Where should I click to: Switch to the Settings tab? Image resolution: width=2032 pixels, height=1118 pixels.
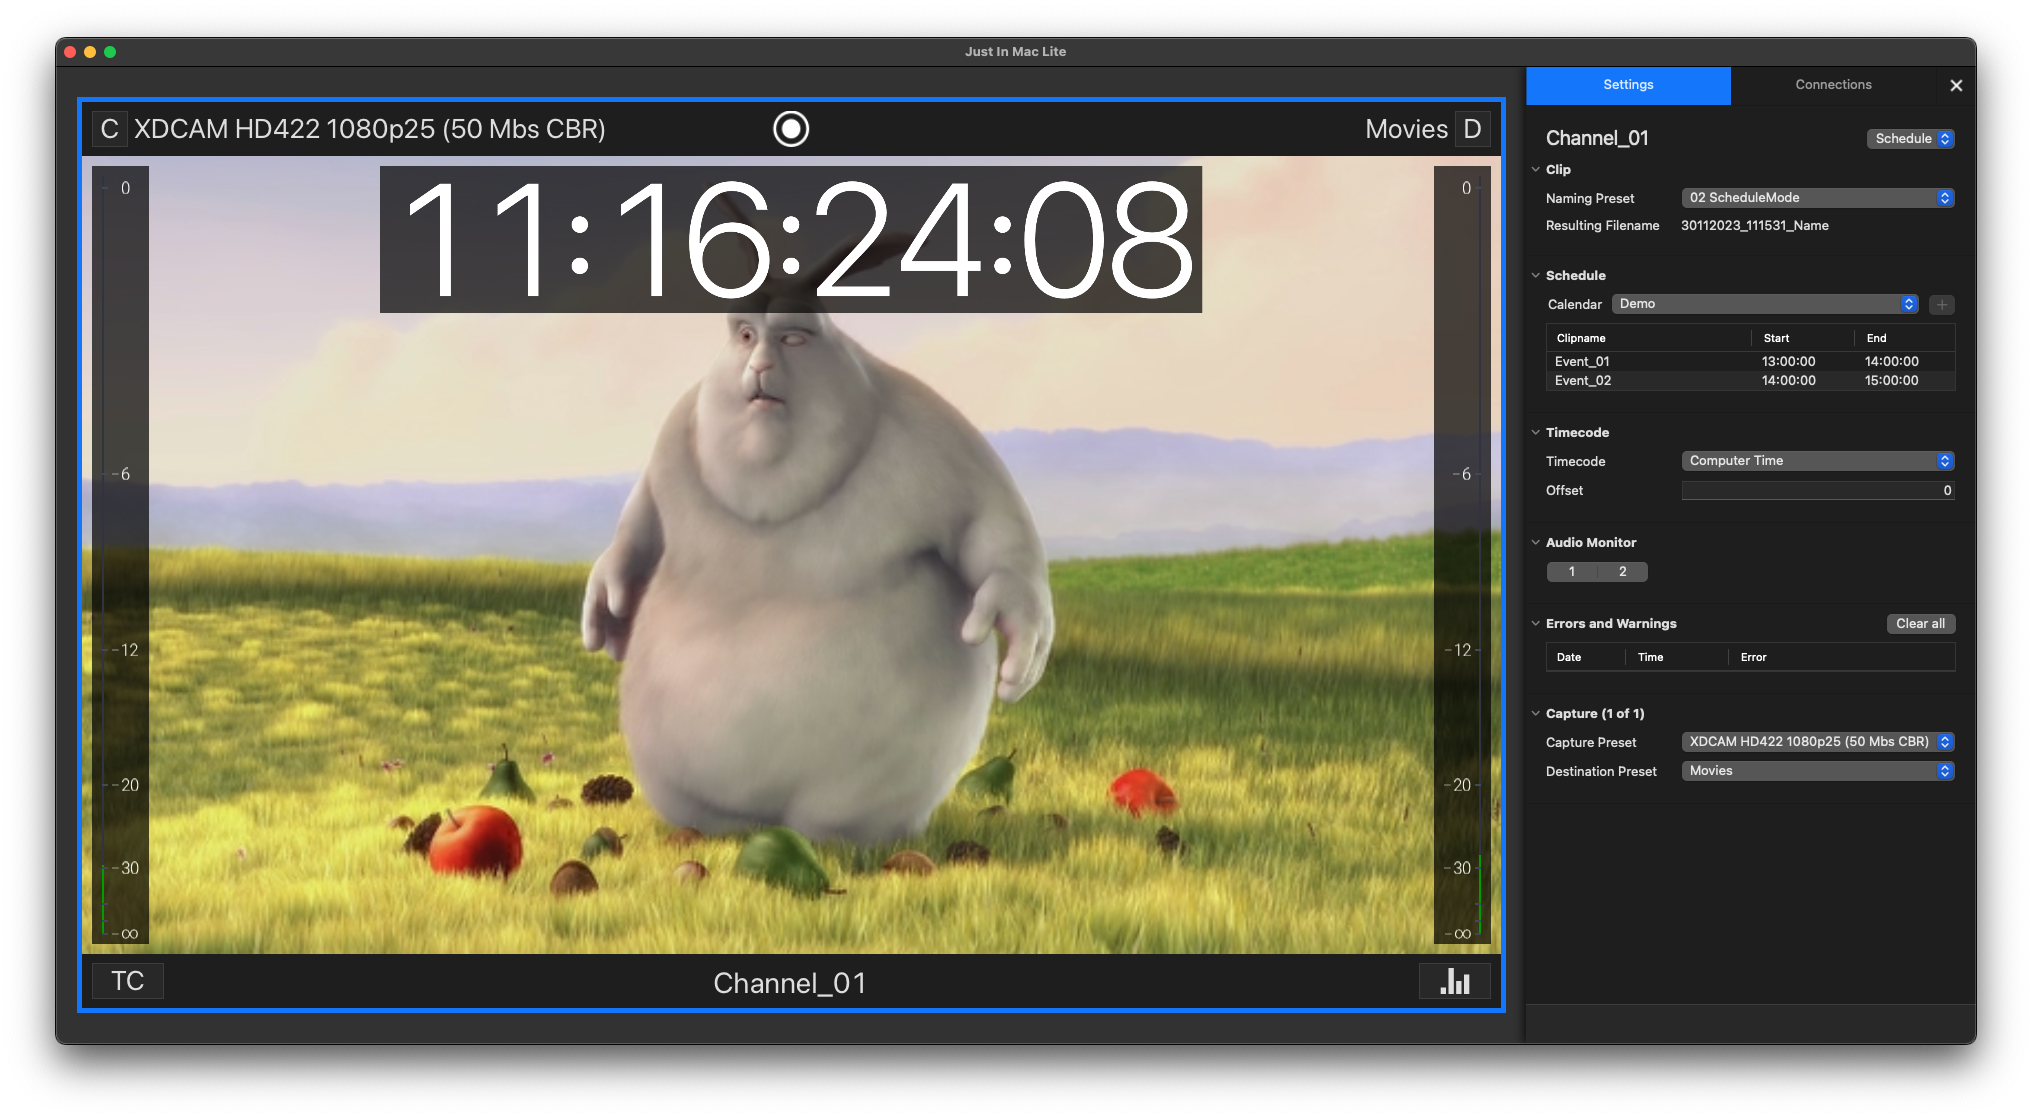point(1628,85)
